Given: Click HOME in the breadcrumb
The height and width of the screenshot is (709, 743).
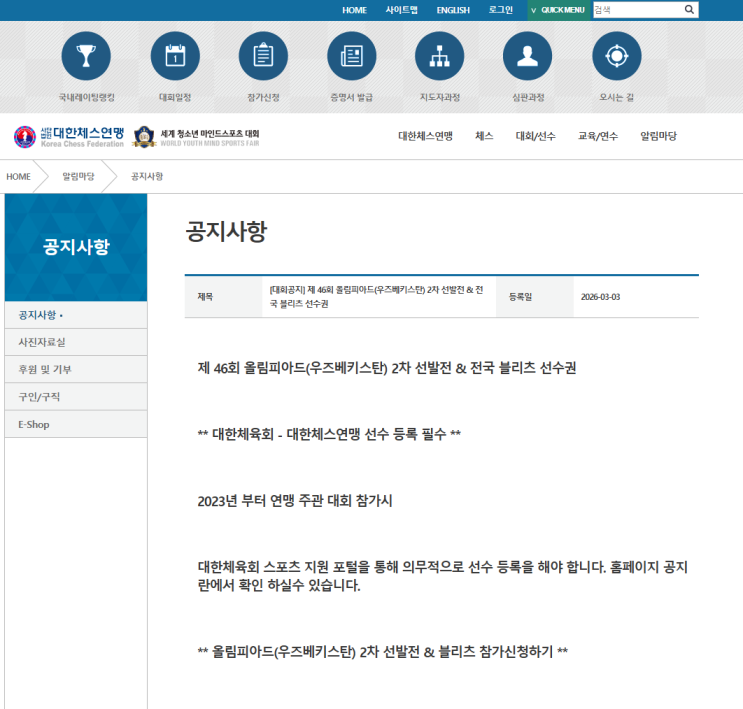Looking at the screenshot, I should click(18, 176).
